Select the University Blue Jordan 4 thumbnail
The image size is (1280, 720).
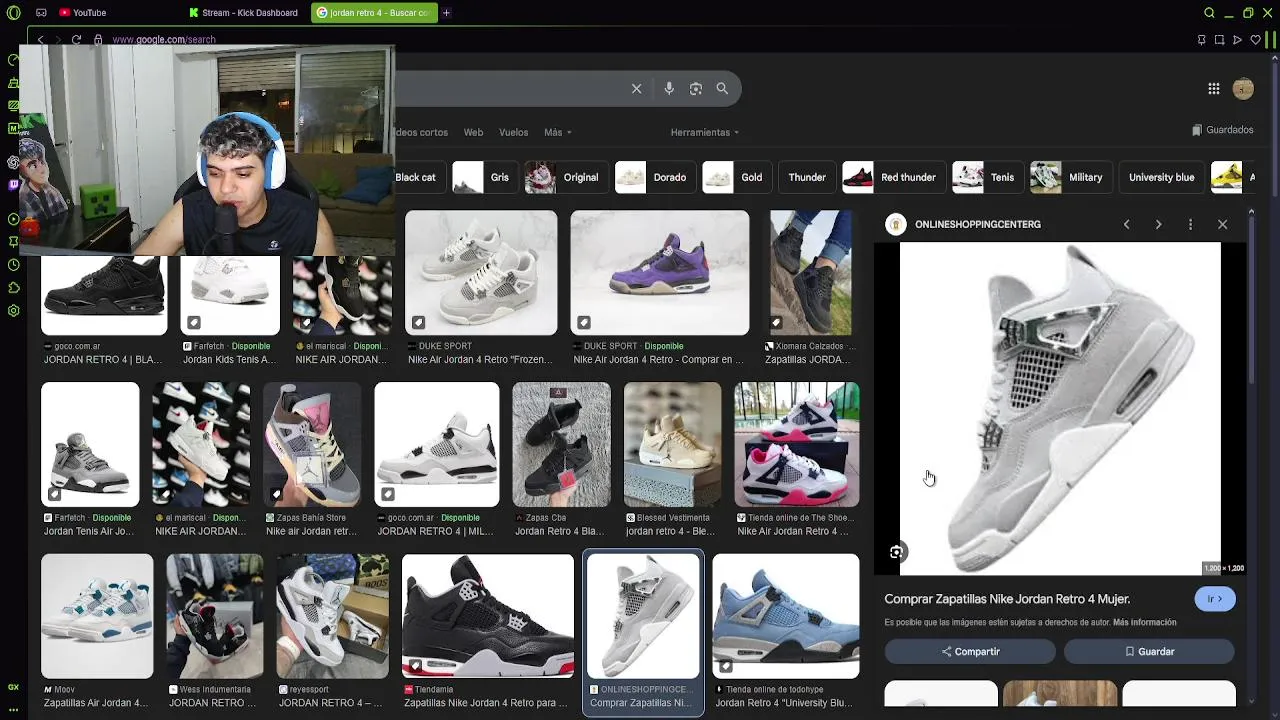pos(785,616)
